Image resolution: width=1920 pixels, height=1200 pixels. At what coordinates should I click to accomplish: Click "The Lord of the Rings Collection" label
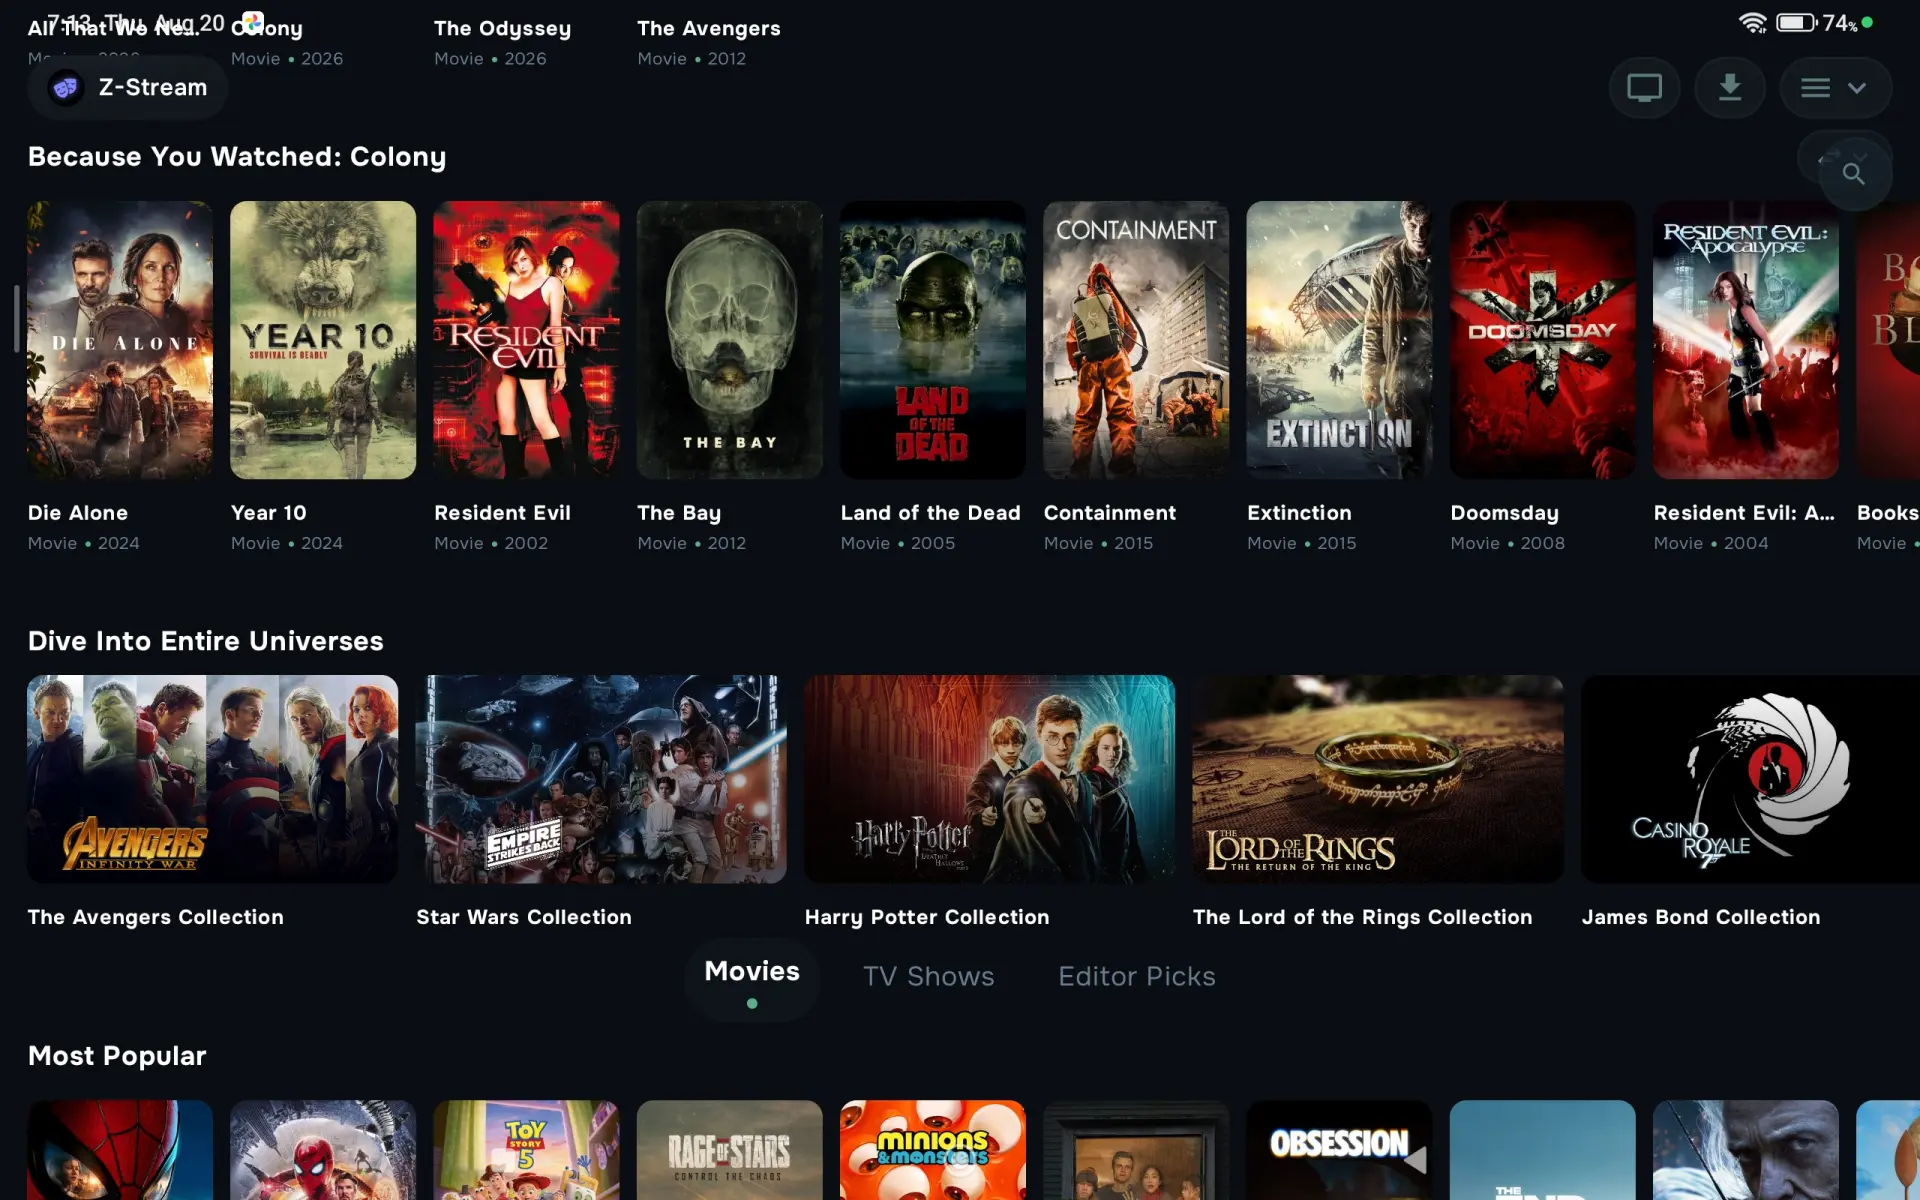coord(1363,917)
